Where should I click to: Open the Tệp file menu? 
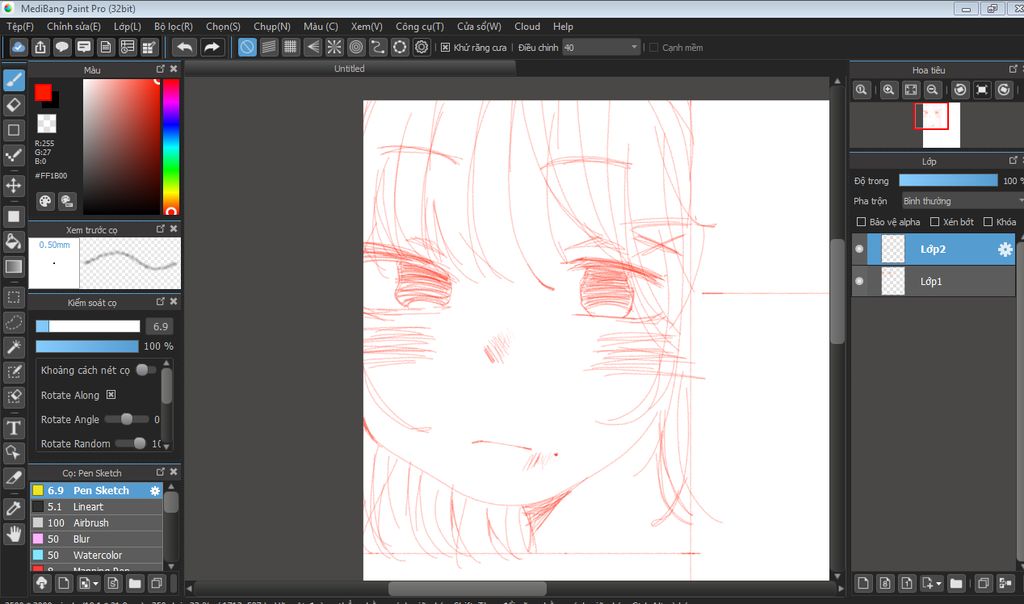(20, 27)
